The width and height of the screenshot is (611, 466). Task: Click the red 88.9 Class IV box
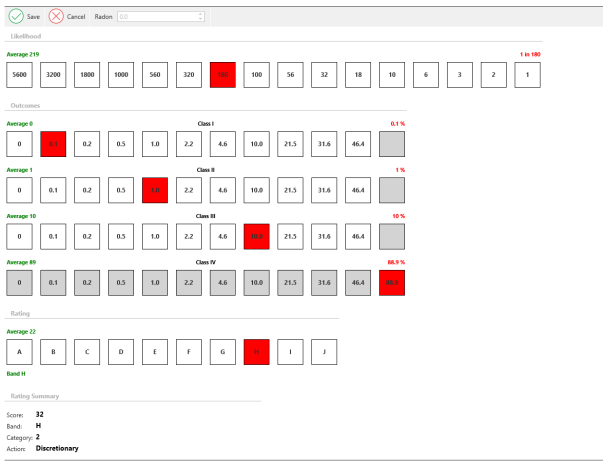(x=392, y=282)
